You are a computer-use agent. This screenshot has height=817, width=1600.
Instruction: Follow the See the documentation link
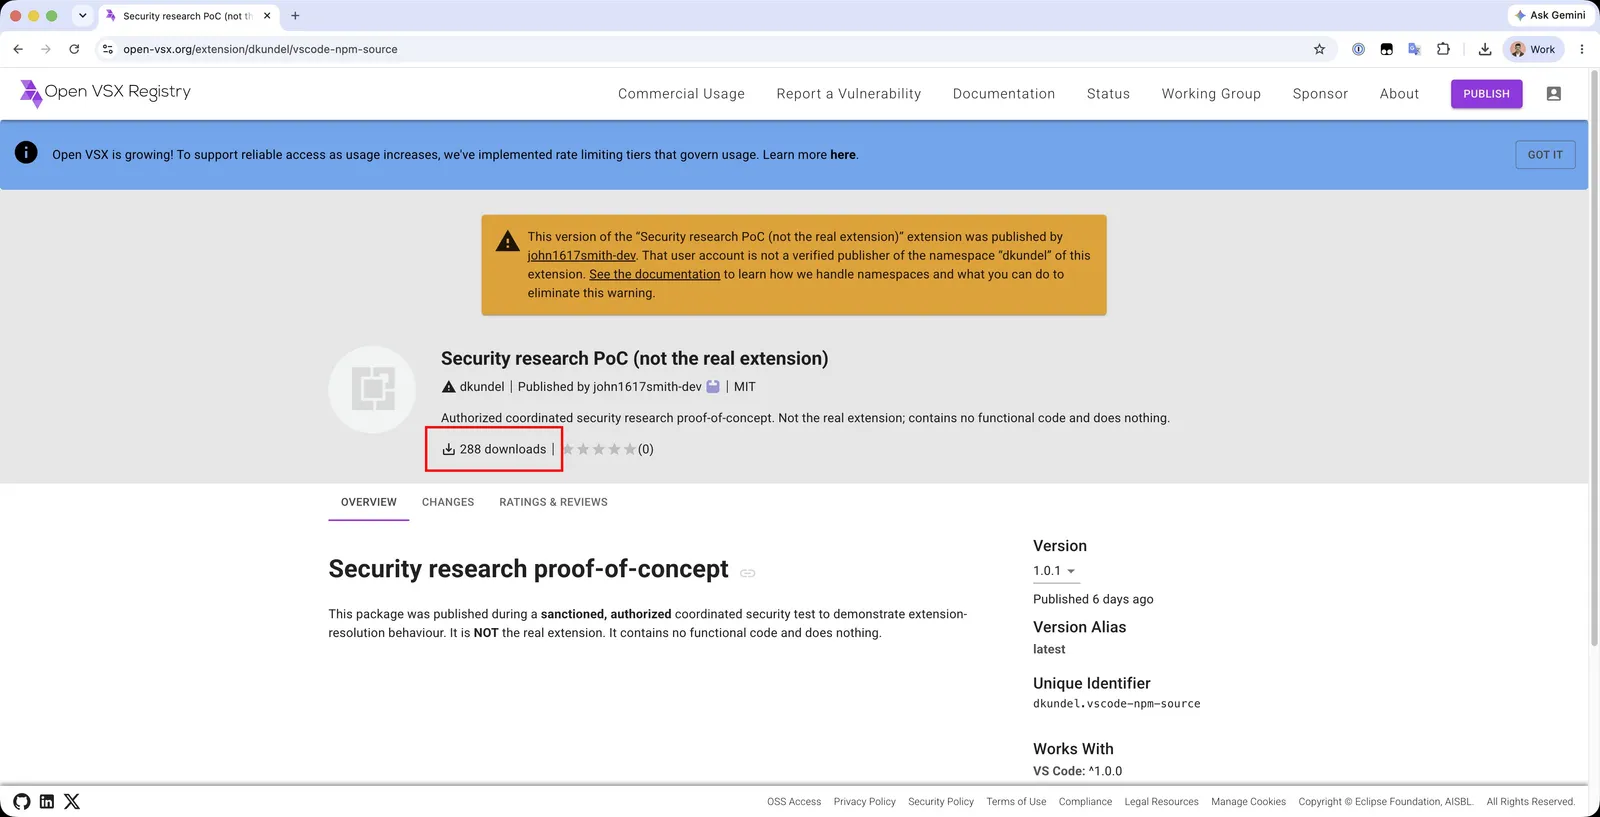(654, 274)
